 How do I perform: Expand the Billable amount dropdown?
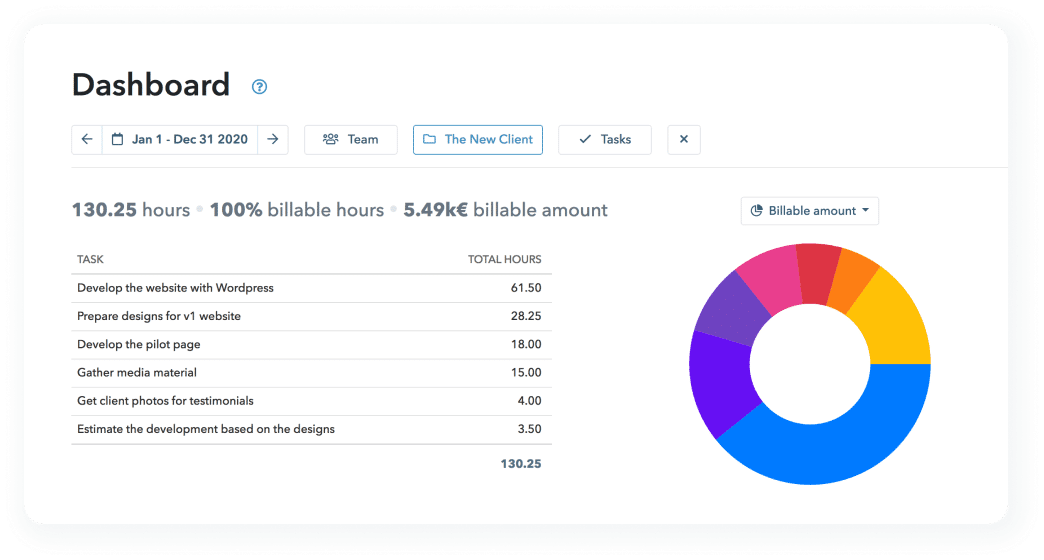809,211
